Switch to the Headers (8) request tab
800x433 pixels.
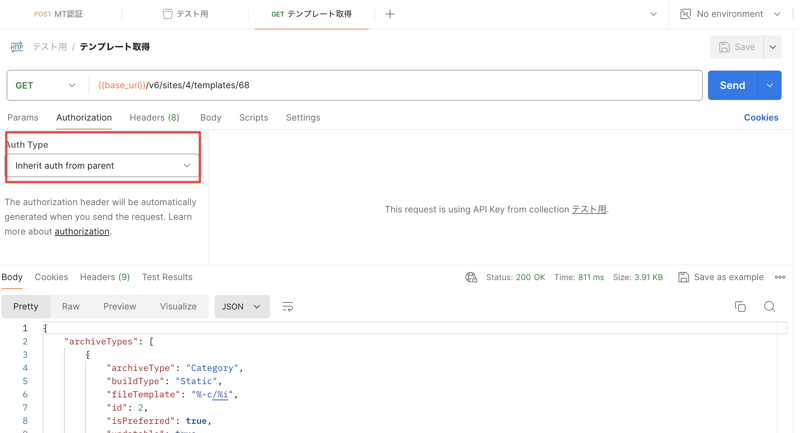tap(154, 117)
